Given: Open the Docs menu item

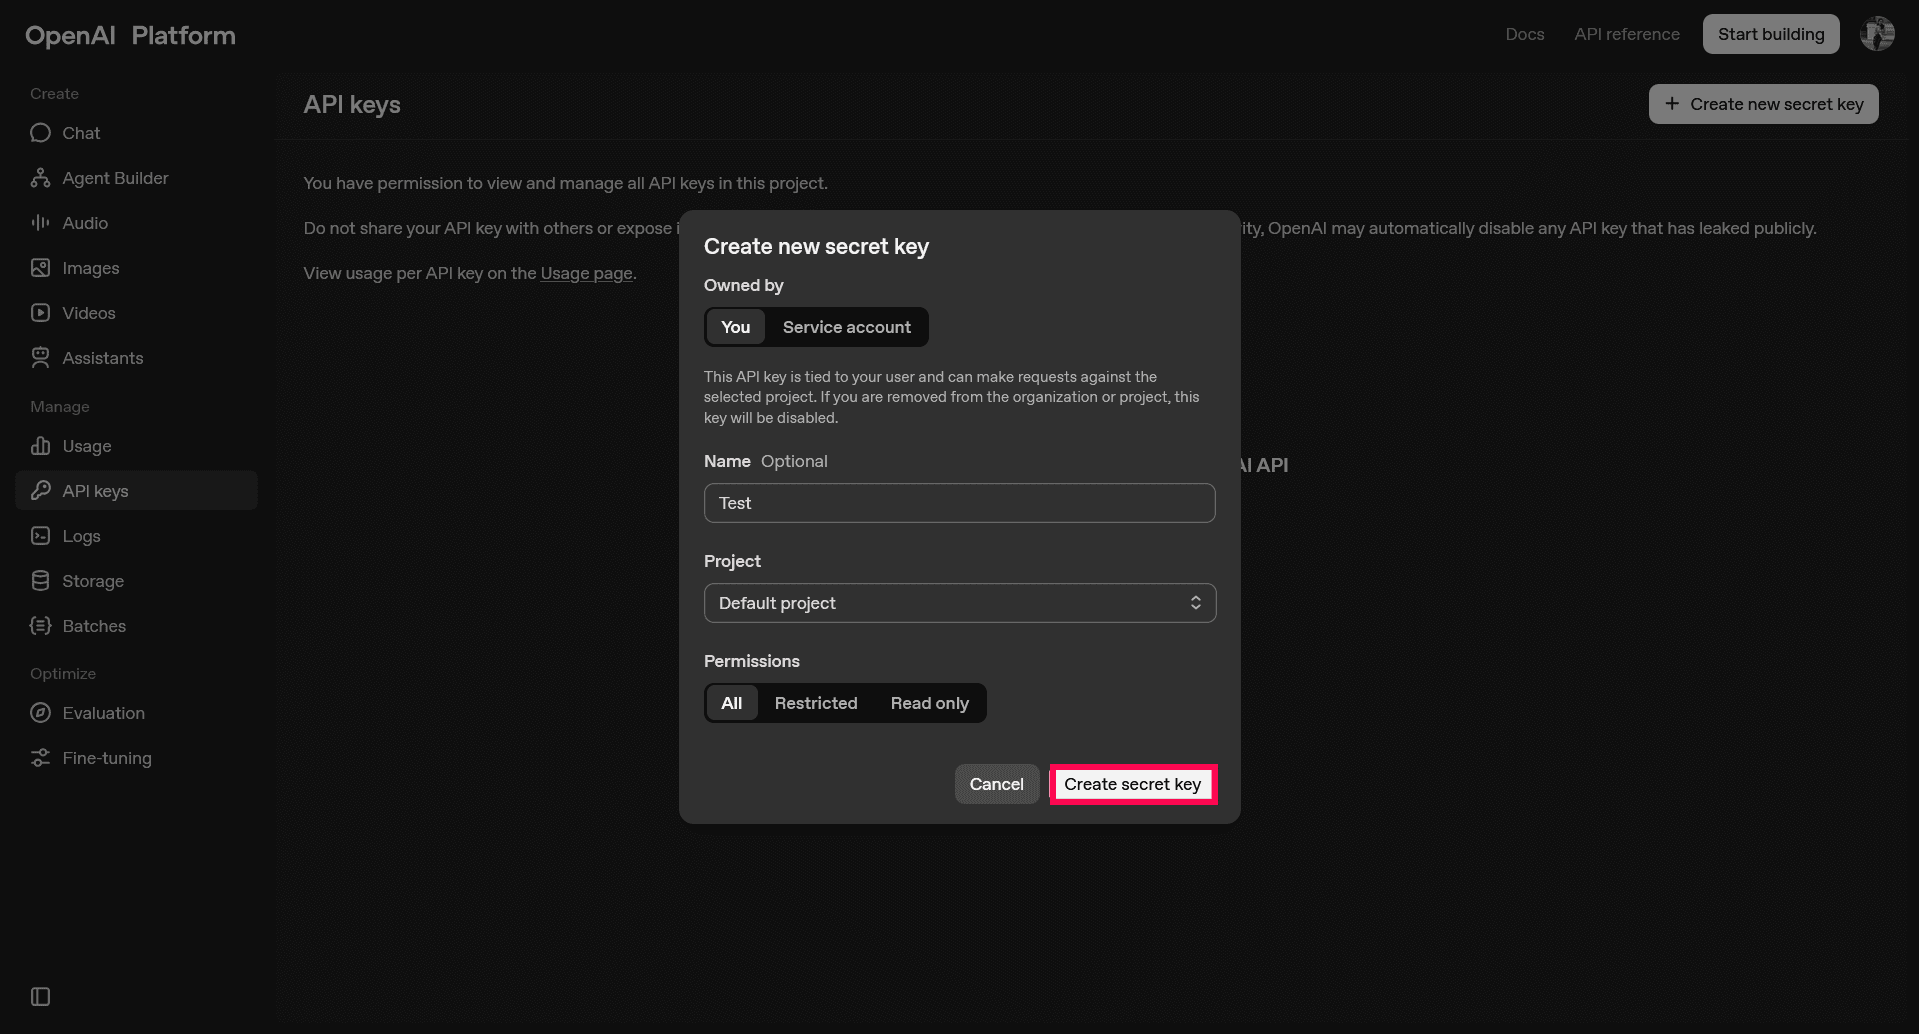Looking at the screenshot, I should (1524, 33).
